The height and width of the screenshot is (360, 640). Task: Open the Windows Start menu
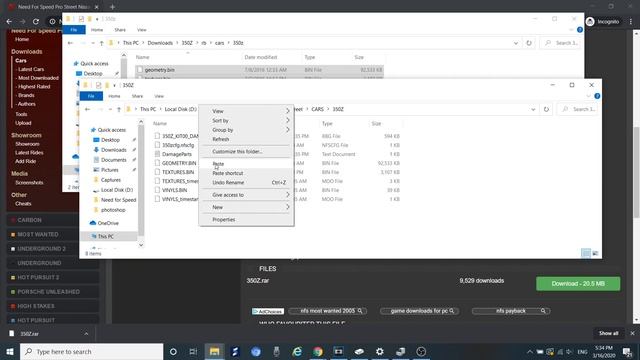[x=10, y=351]
